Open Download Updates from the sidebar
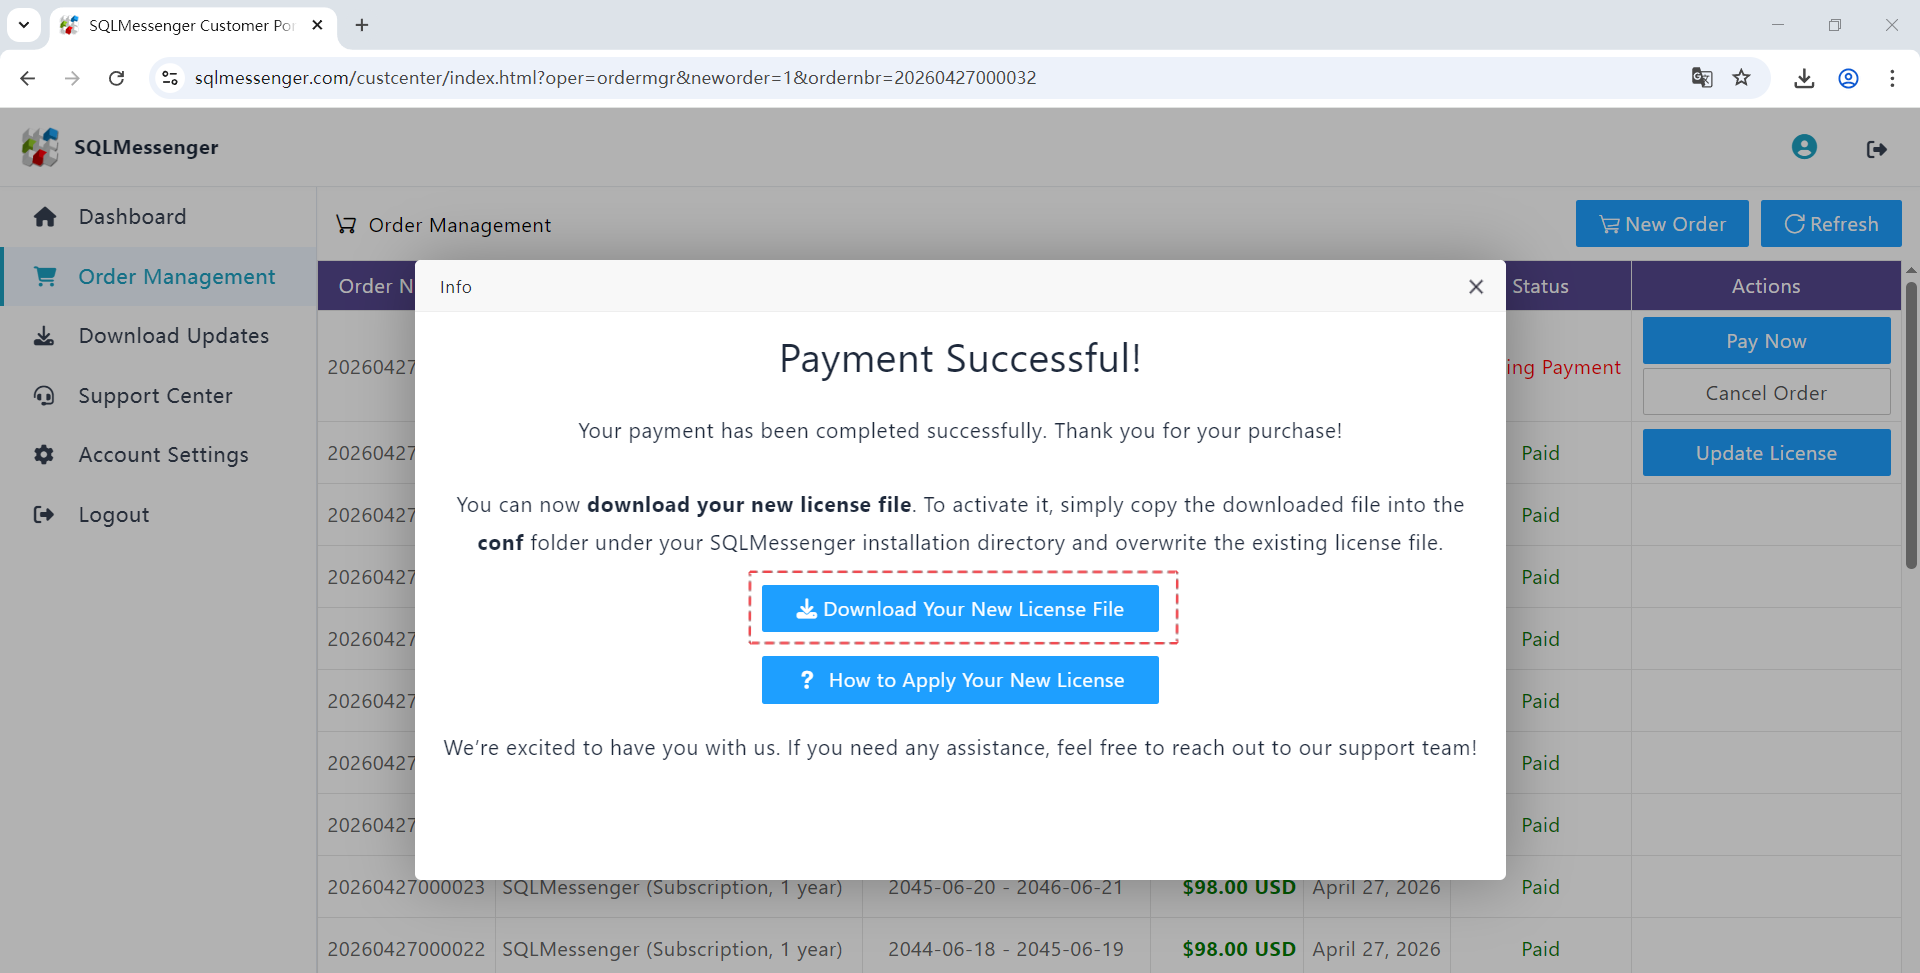 (174, 336)
